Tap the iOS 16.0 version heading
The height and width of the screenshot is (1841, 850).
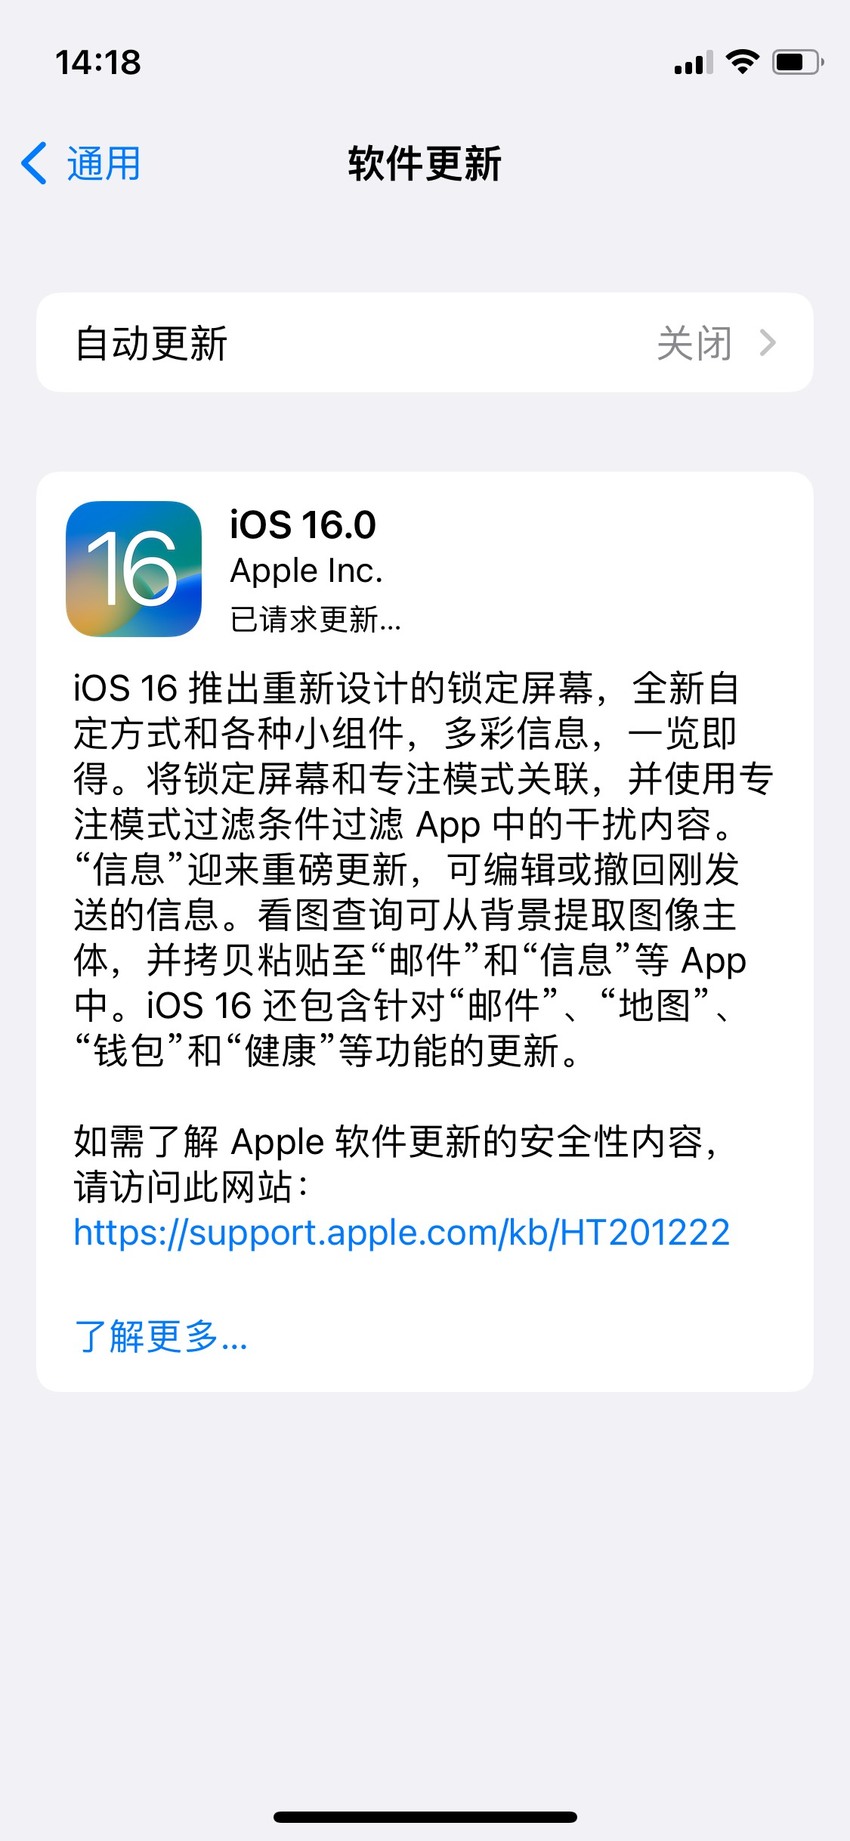click(x=303, y=525)
